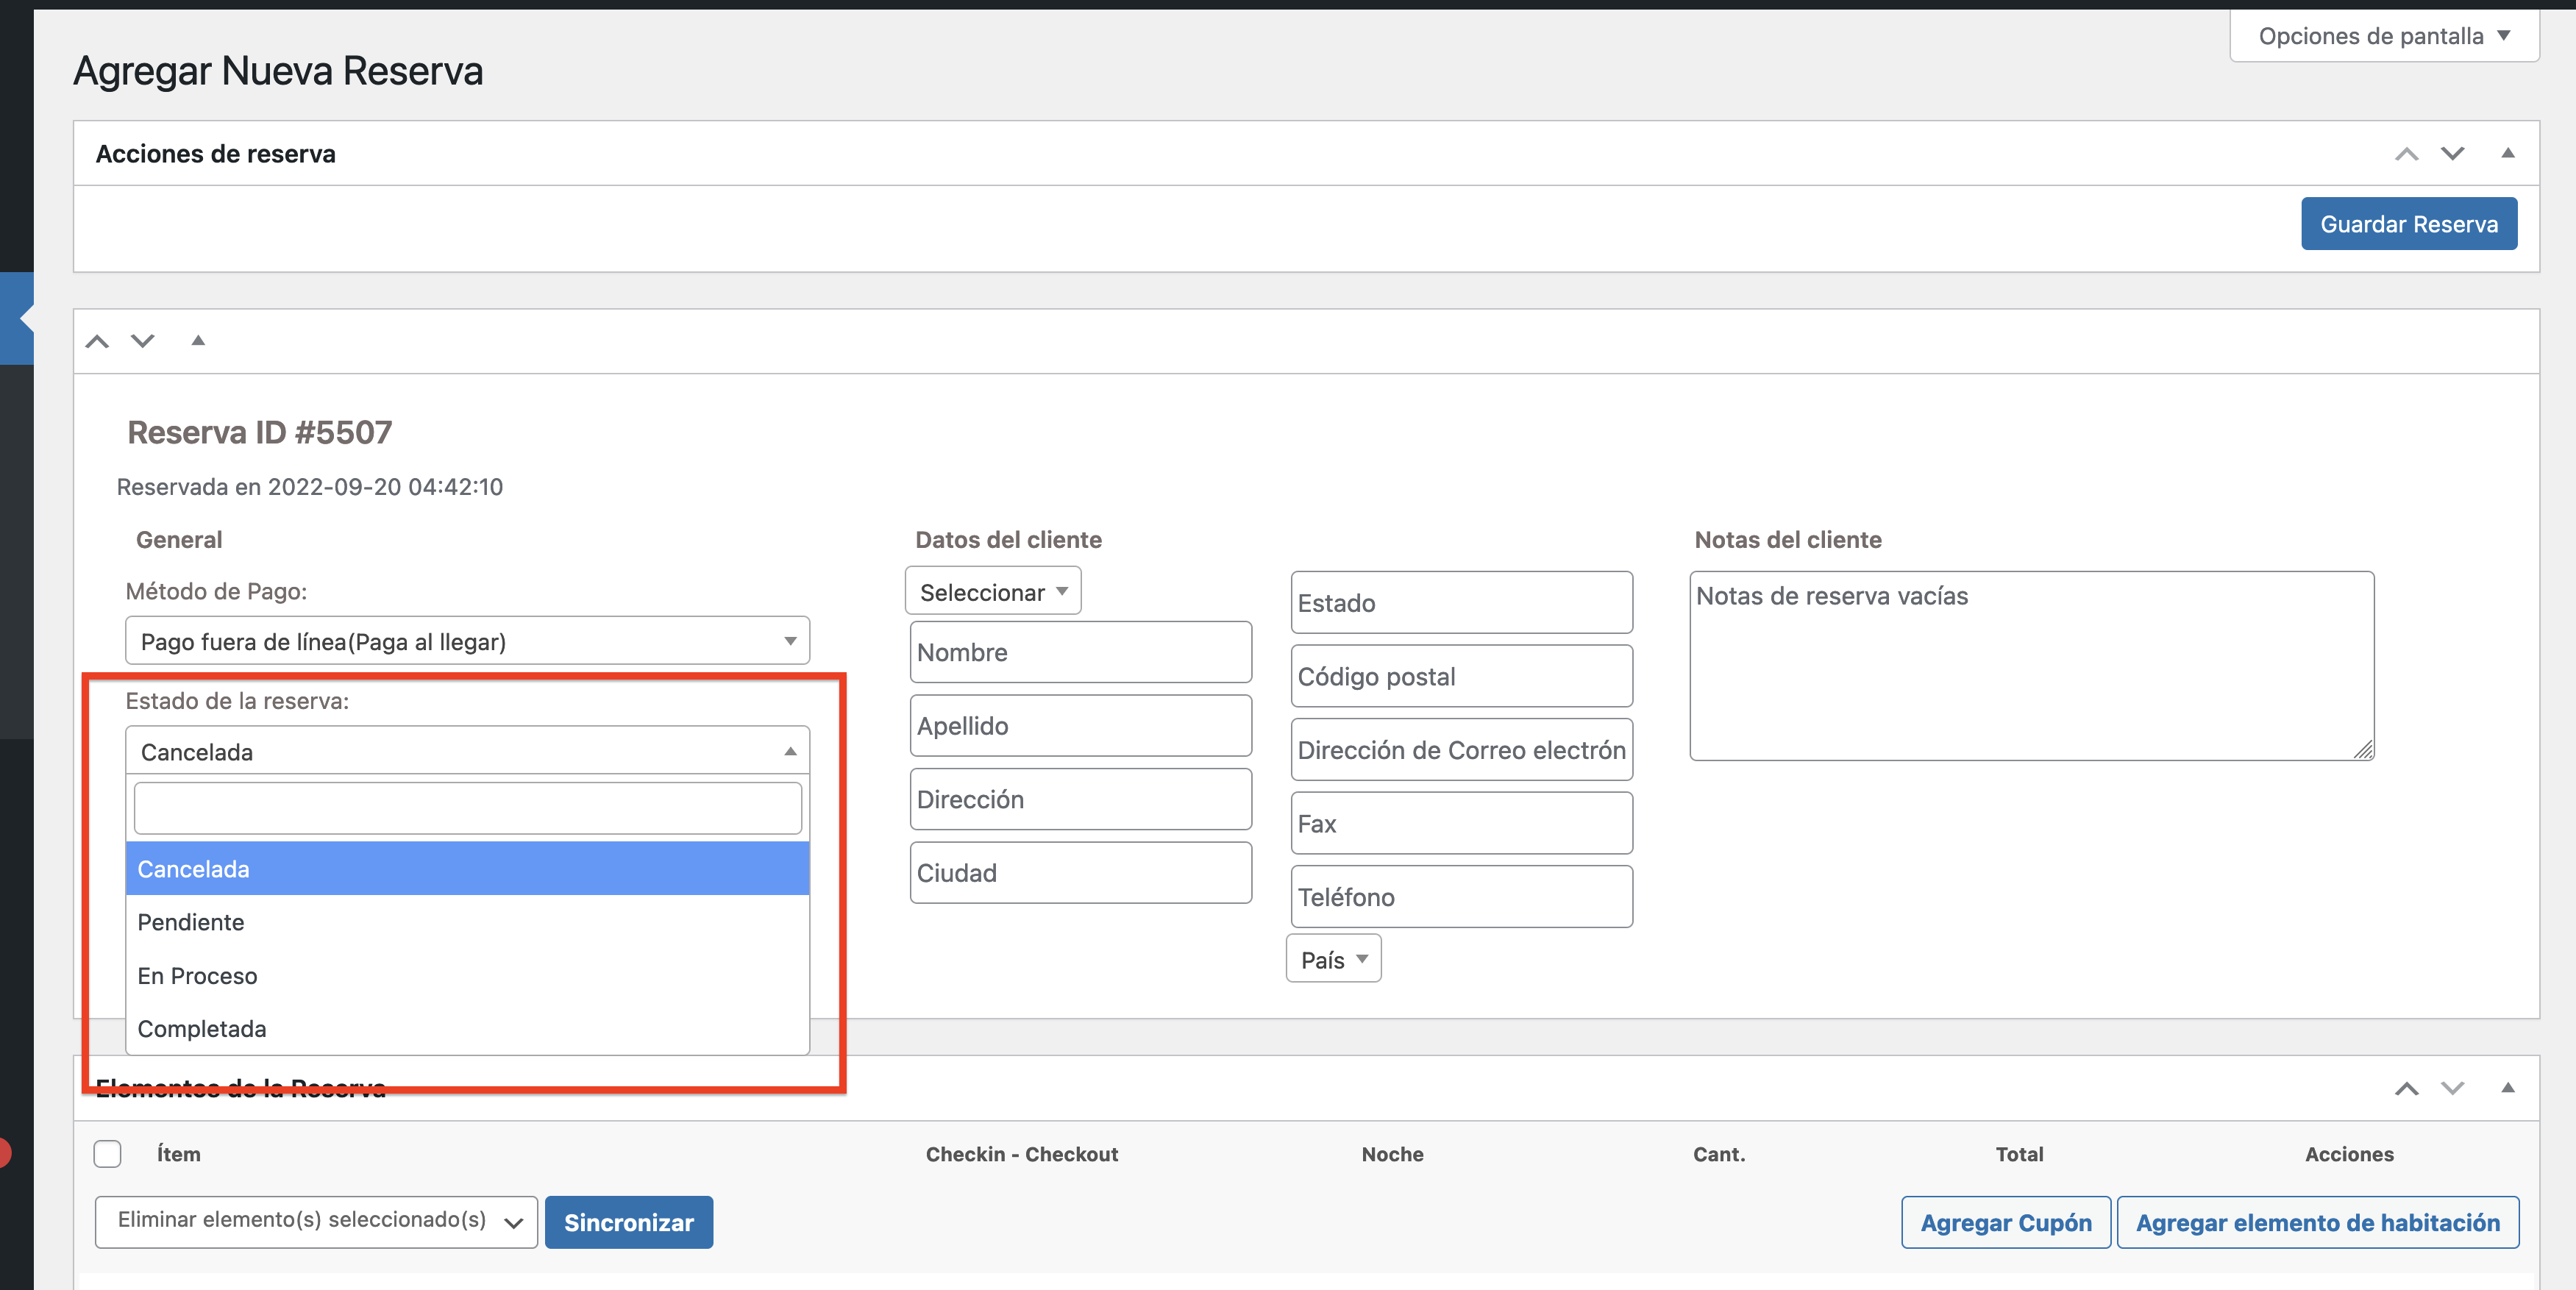Move Acciones de reserva panel down

(x=2452, y=154)
